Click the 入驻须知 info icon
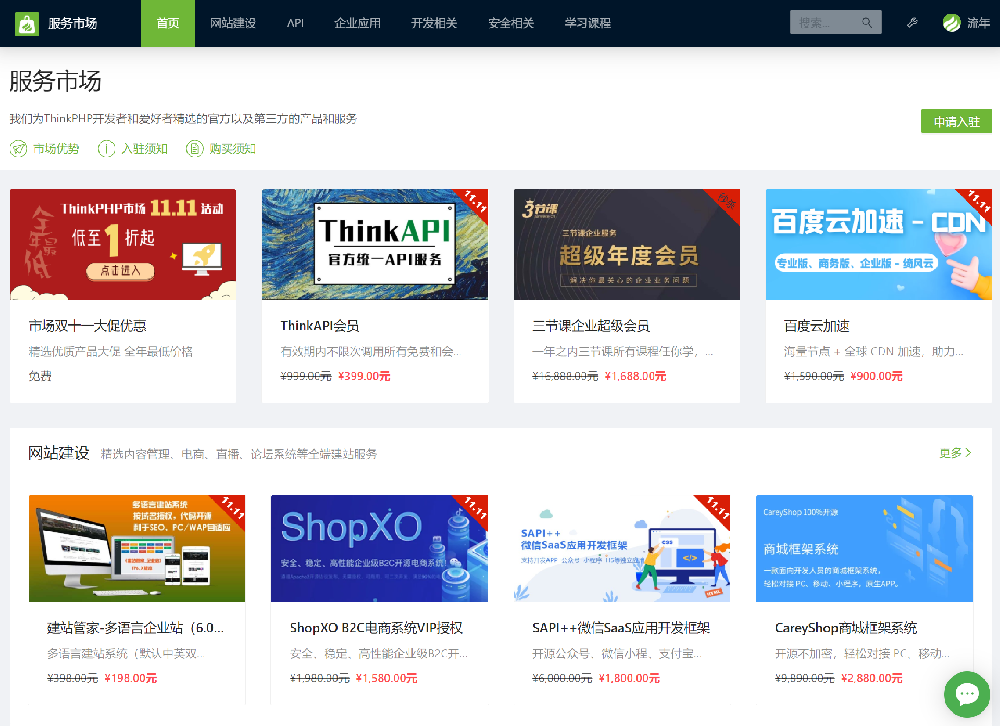Screen dimensions: 1000x726 [x=106, y=149]
